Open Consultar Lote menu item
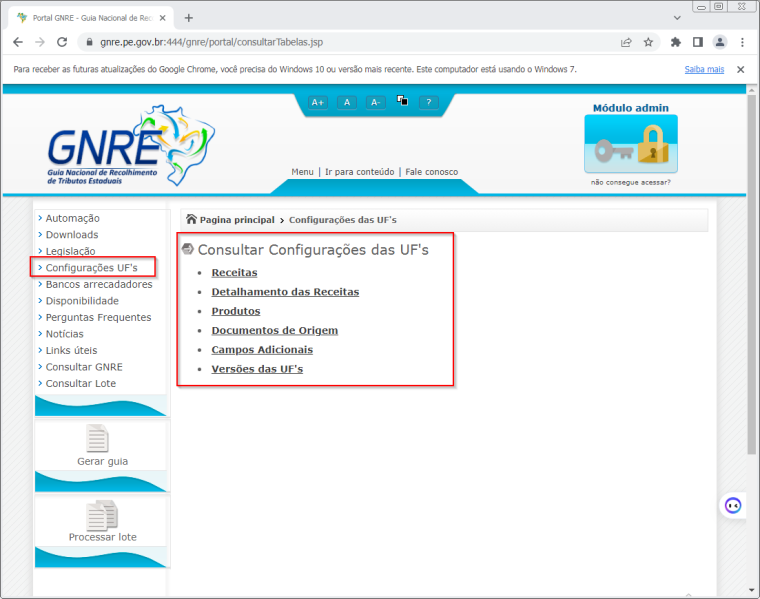 80,383
